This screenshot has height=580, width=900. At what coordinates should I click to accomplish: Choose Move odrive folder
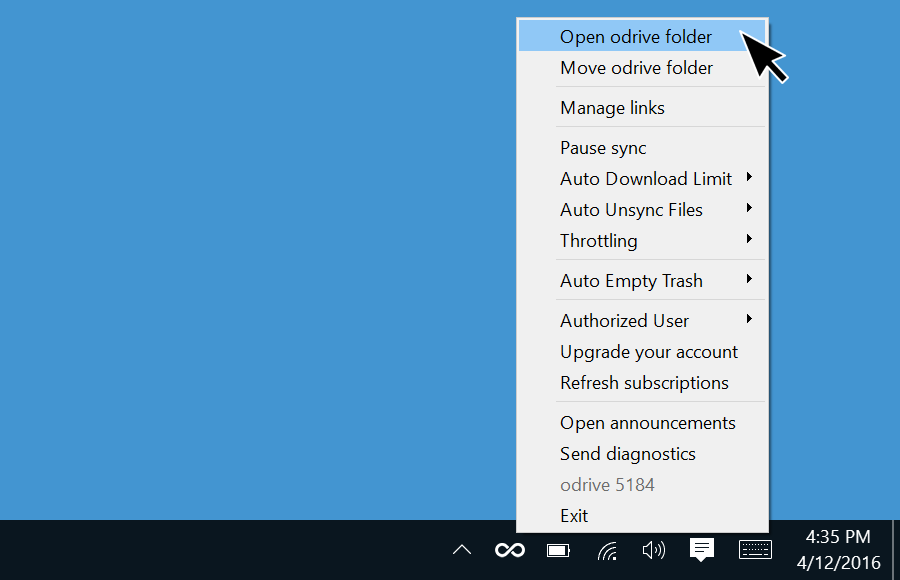[x=643, y=68]
